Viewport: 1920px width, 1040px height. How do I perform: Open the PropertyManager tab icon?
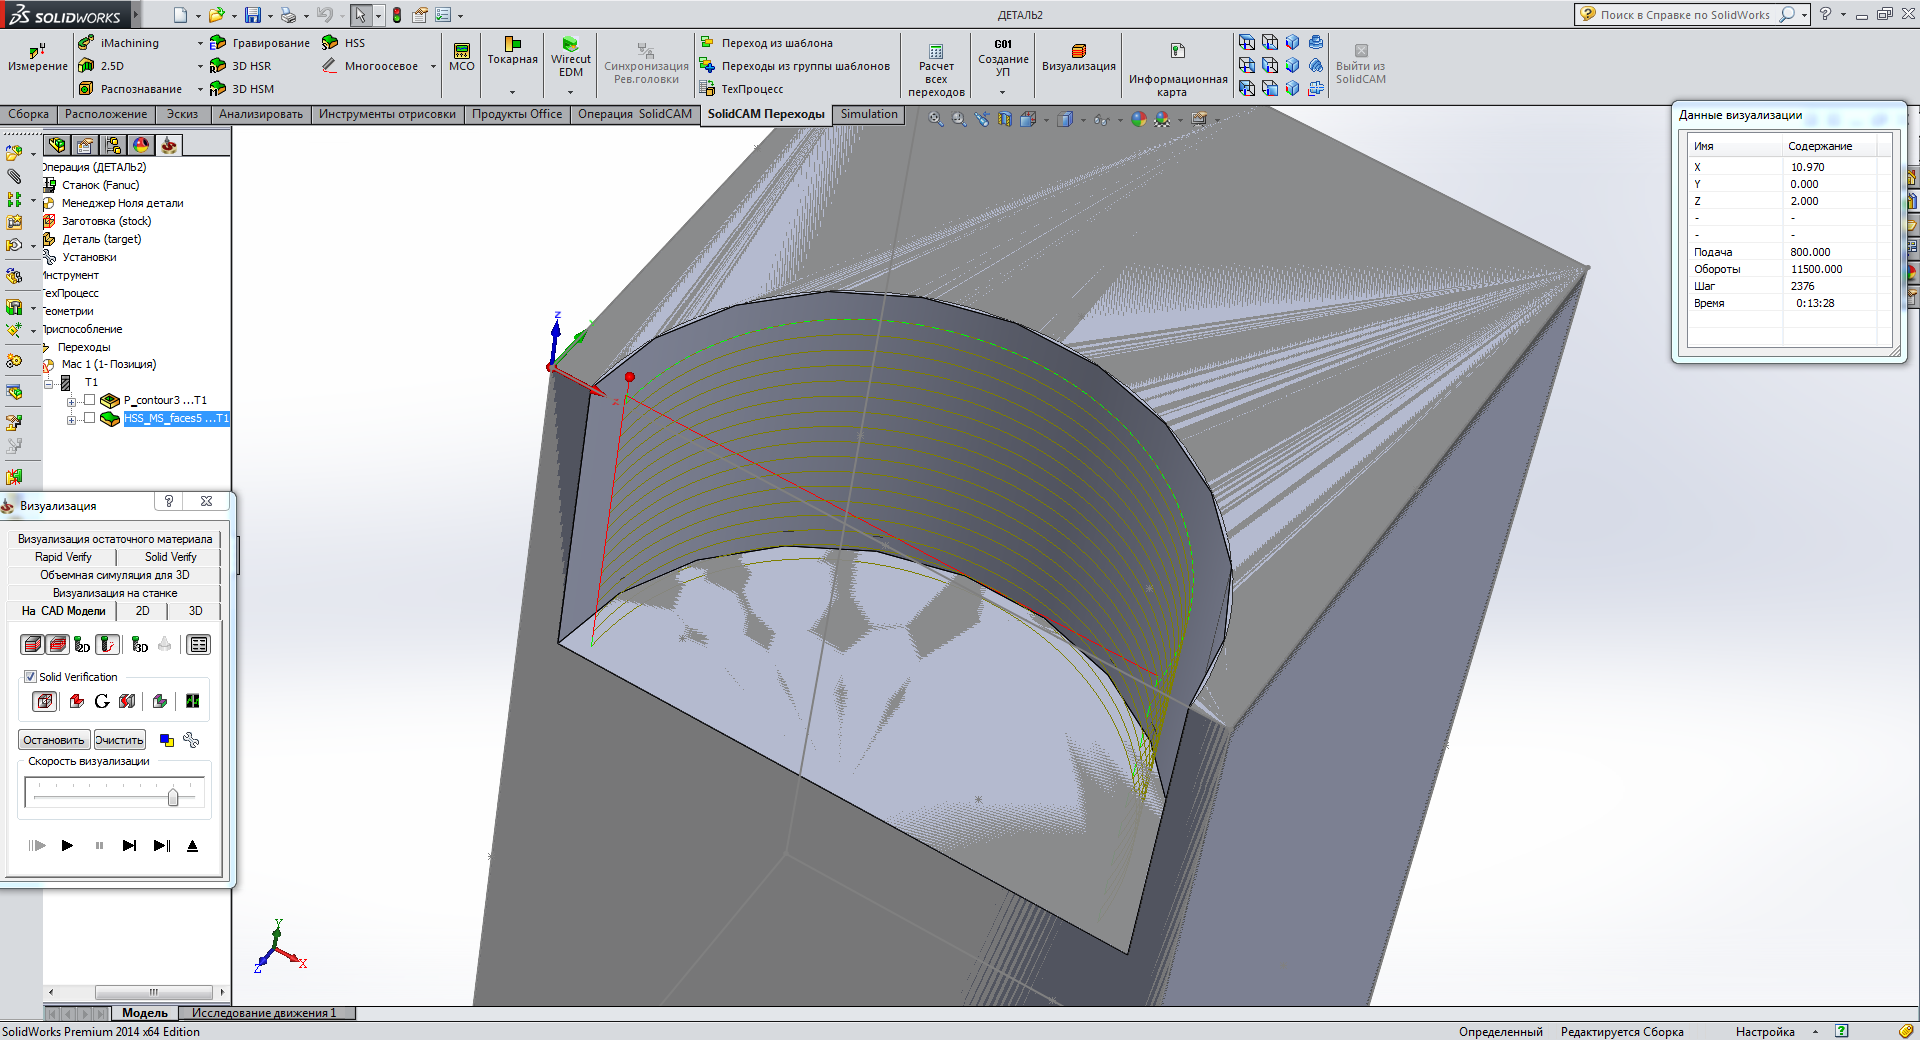click(x=85, y=145)
